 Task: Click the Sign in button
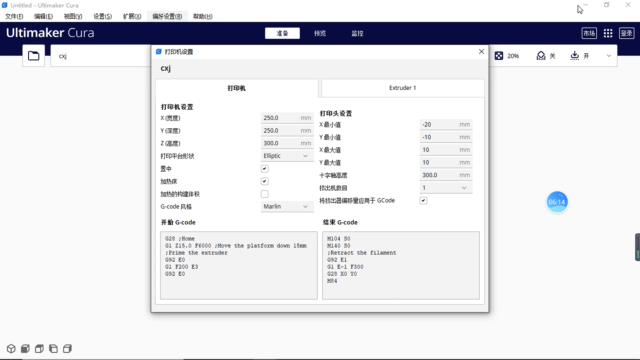[627, 33]
